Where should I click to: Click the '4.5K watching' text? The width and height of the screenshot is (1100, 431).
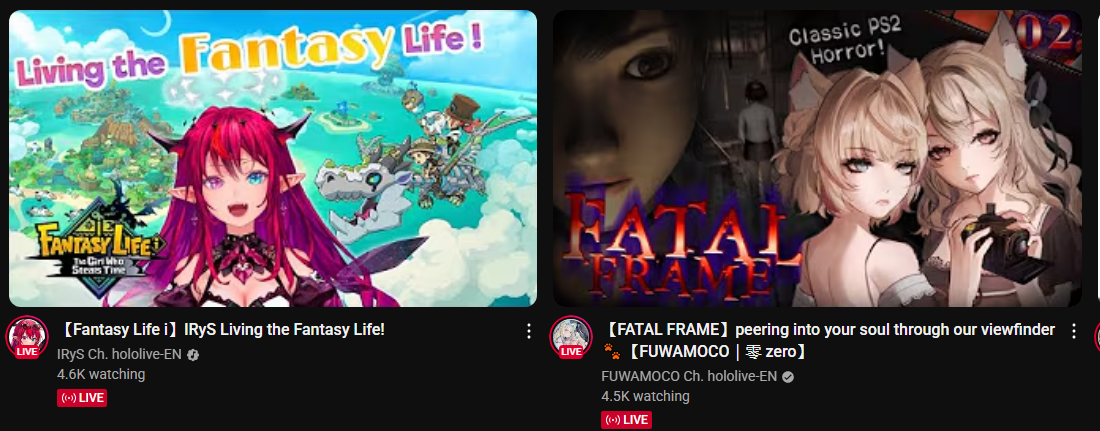point(645,396)
